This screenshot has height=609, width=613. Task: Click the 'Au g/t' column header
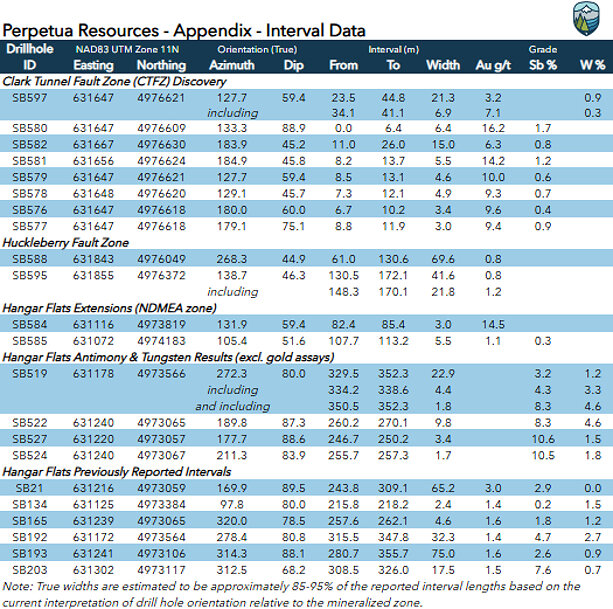pyautogui.click(x=493, y=65)
